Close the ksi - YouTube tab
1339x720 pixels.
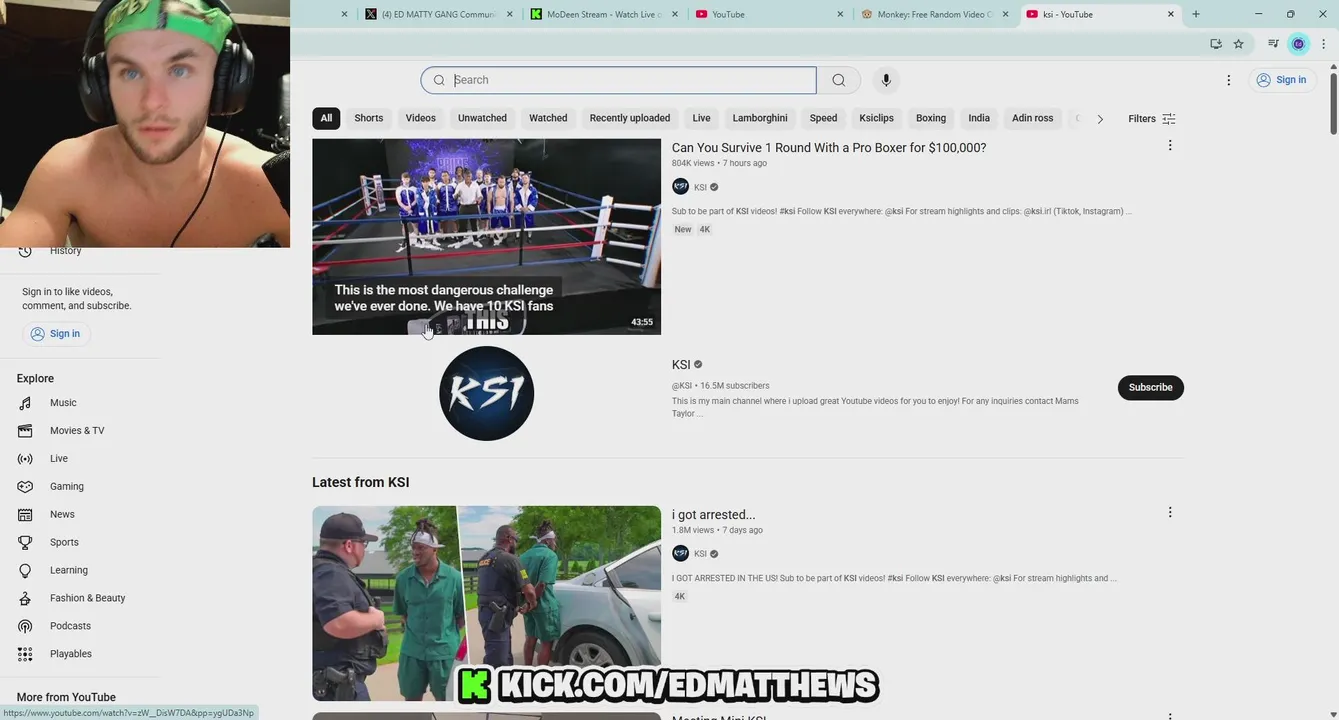[1171, 14]
